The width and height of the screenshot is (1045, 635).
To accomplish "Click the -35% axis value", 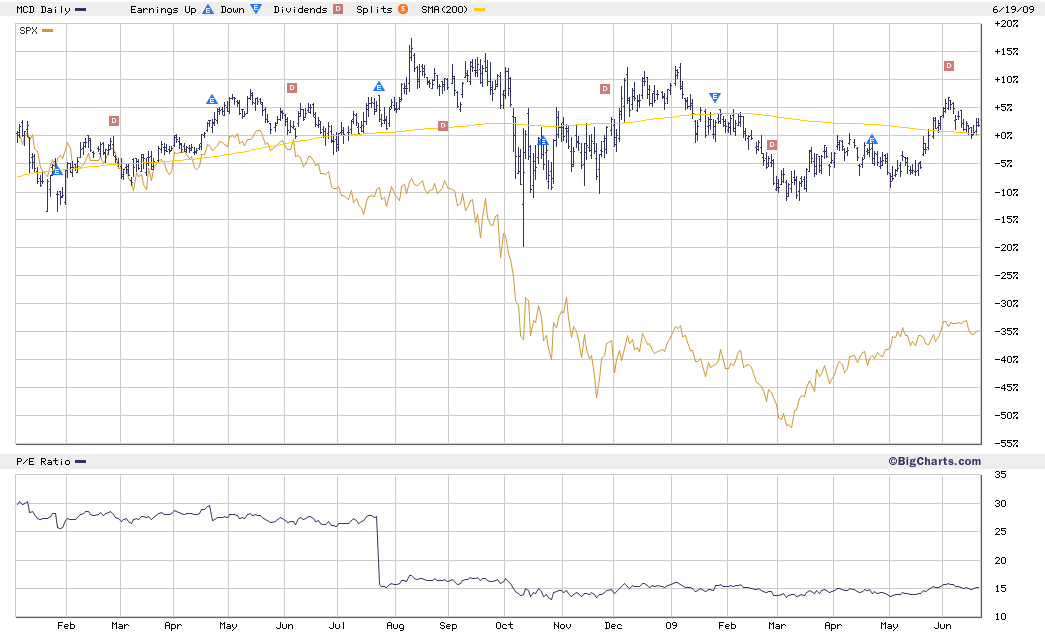I will tap(1006, 331).
